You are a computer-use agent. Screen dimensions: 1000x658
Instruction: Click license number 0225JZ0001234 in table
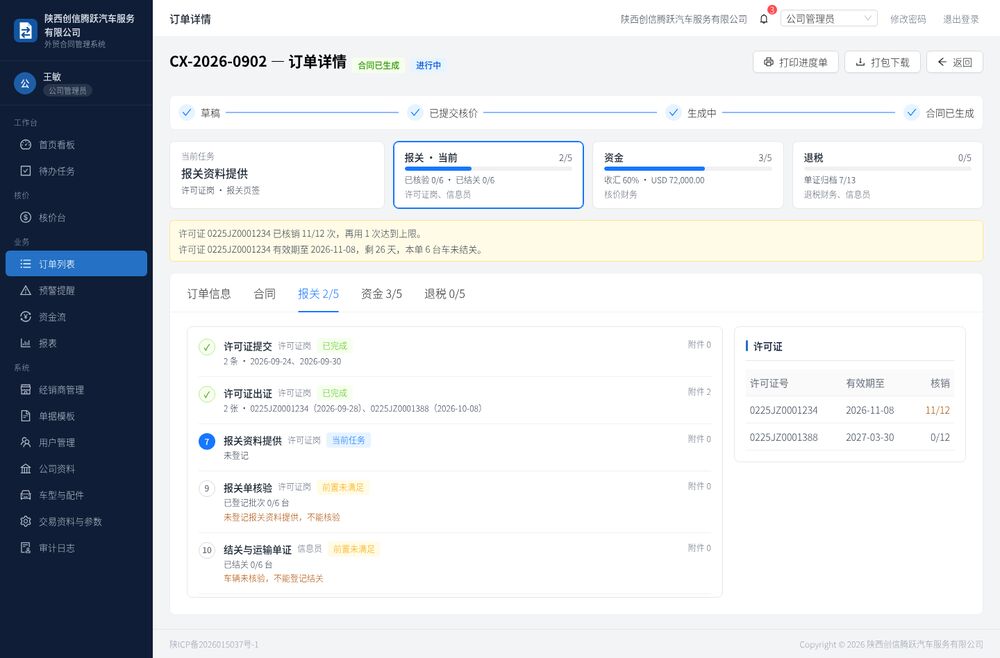pyautogui.click(x=783, y=411)
